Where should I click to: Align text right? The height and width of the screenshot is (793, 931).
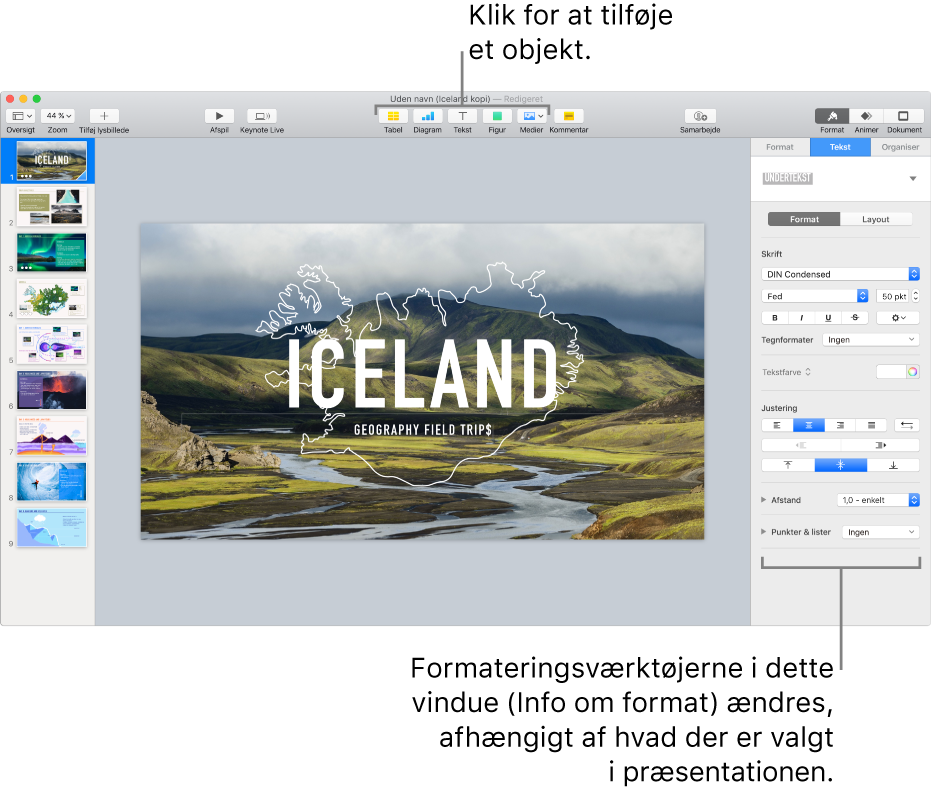[840, 425]
